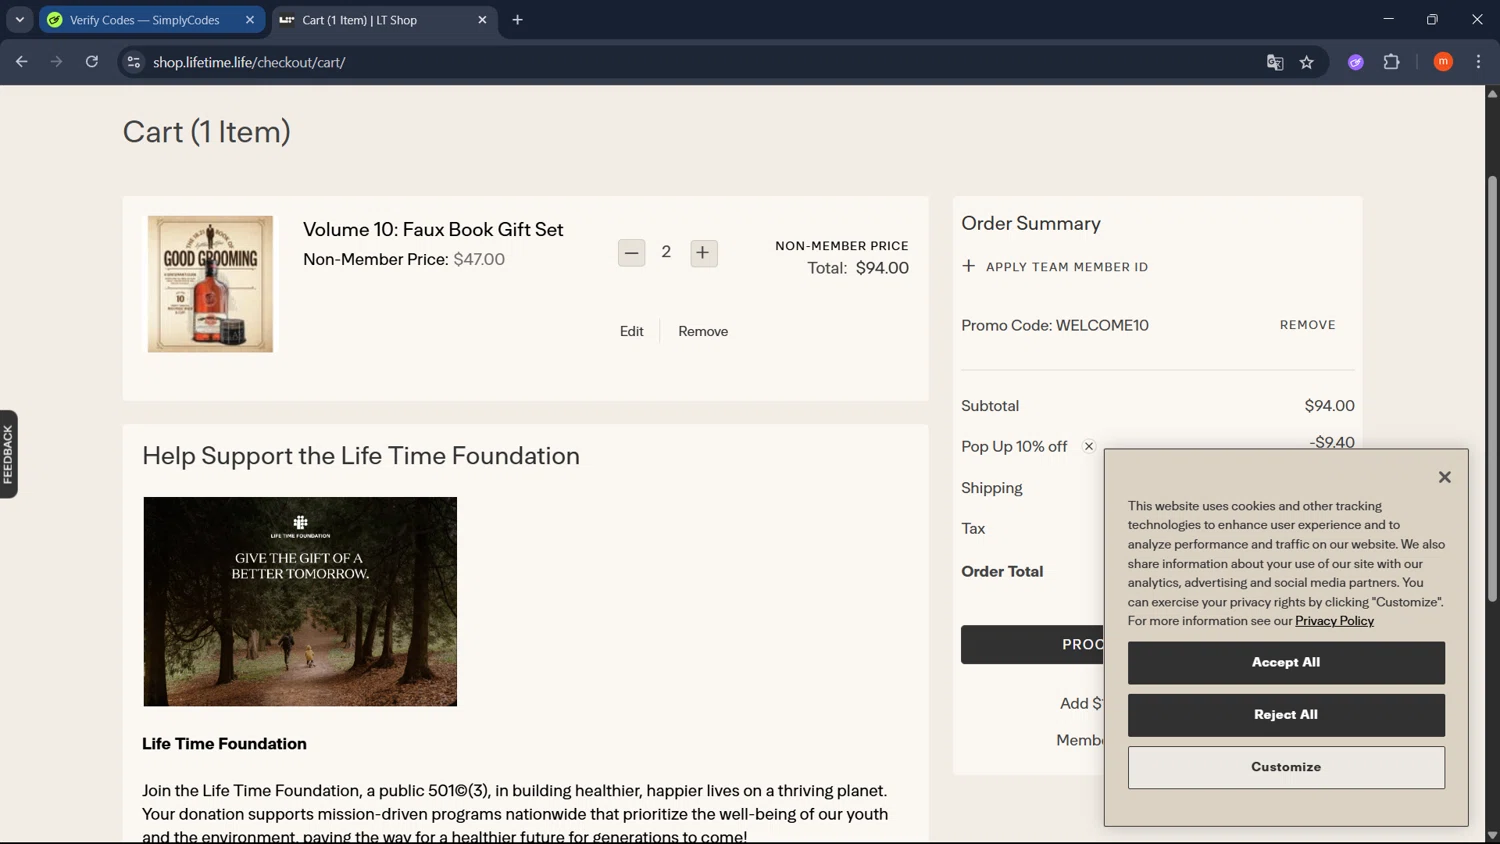Go back to the previous page
The width and height of the screenshot is (1500, 844).
click(x=22, y=62)
